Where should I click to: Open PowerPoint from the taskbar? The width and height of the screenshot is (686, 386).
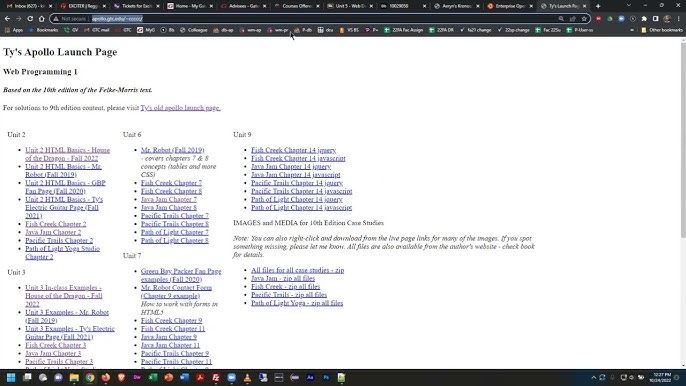(168, 377)
